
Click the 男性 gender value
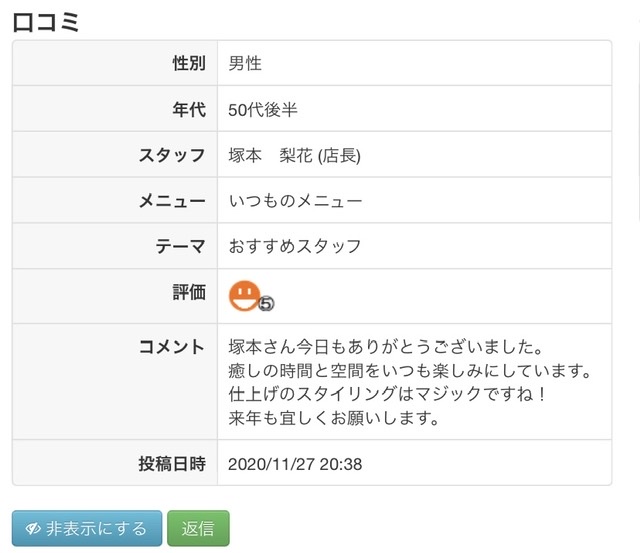pos(245,63)
